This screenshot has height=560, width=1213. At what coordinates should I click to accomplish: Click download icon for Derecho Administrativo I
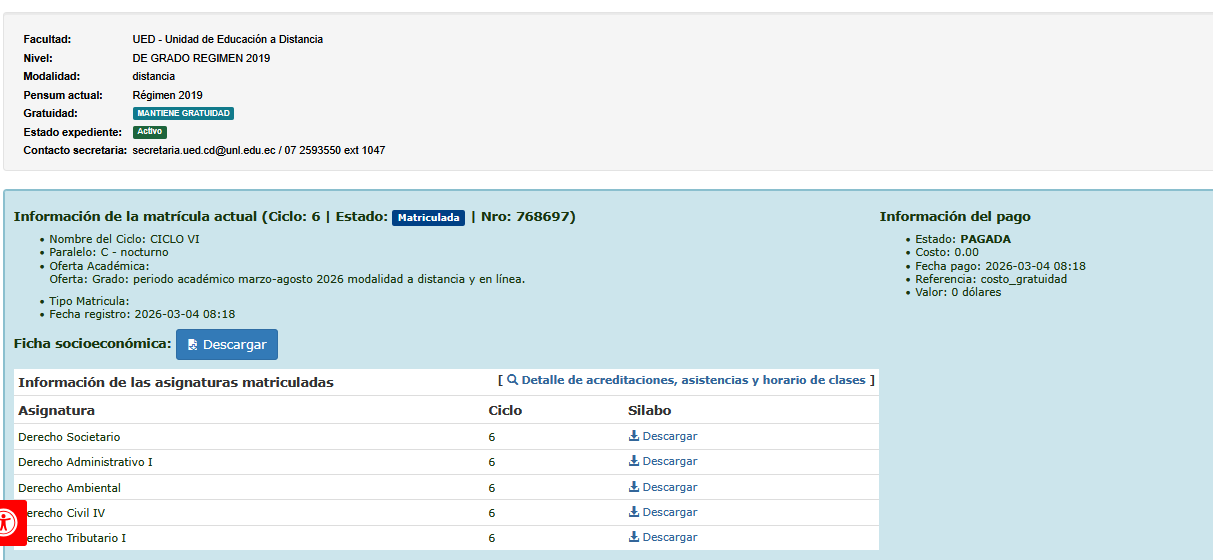point(634,461)
